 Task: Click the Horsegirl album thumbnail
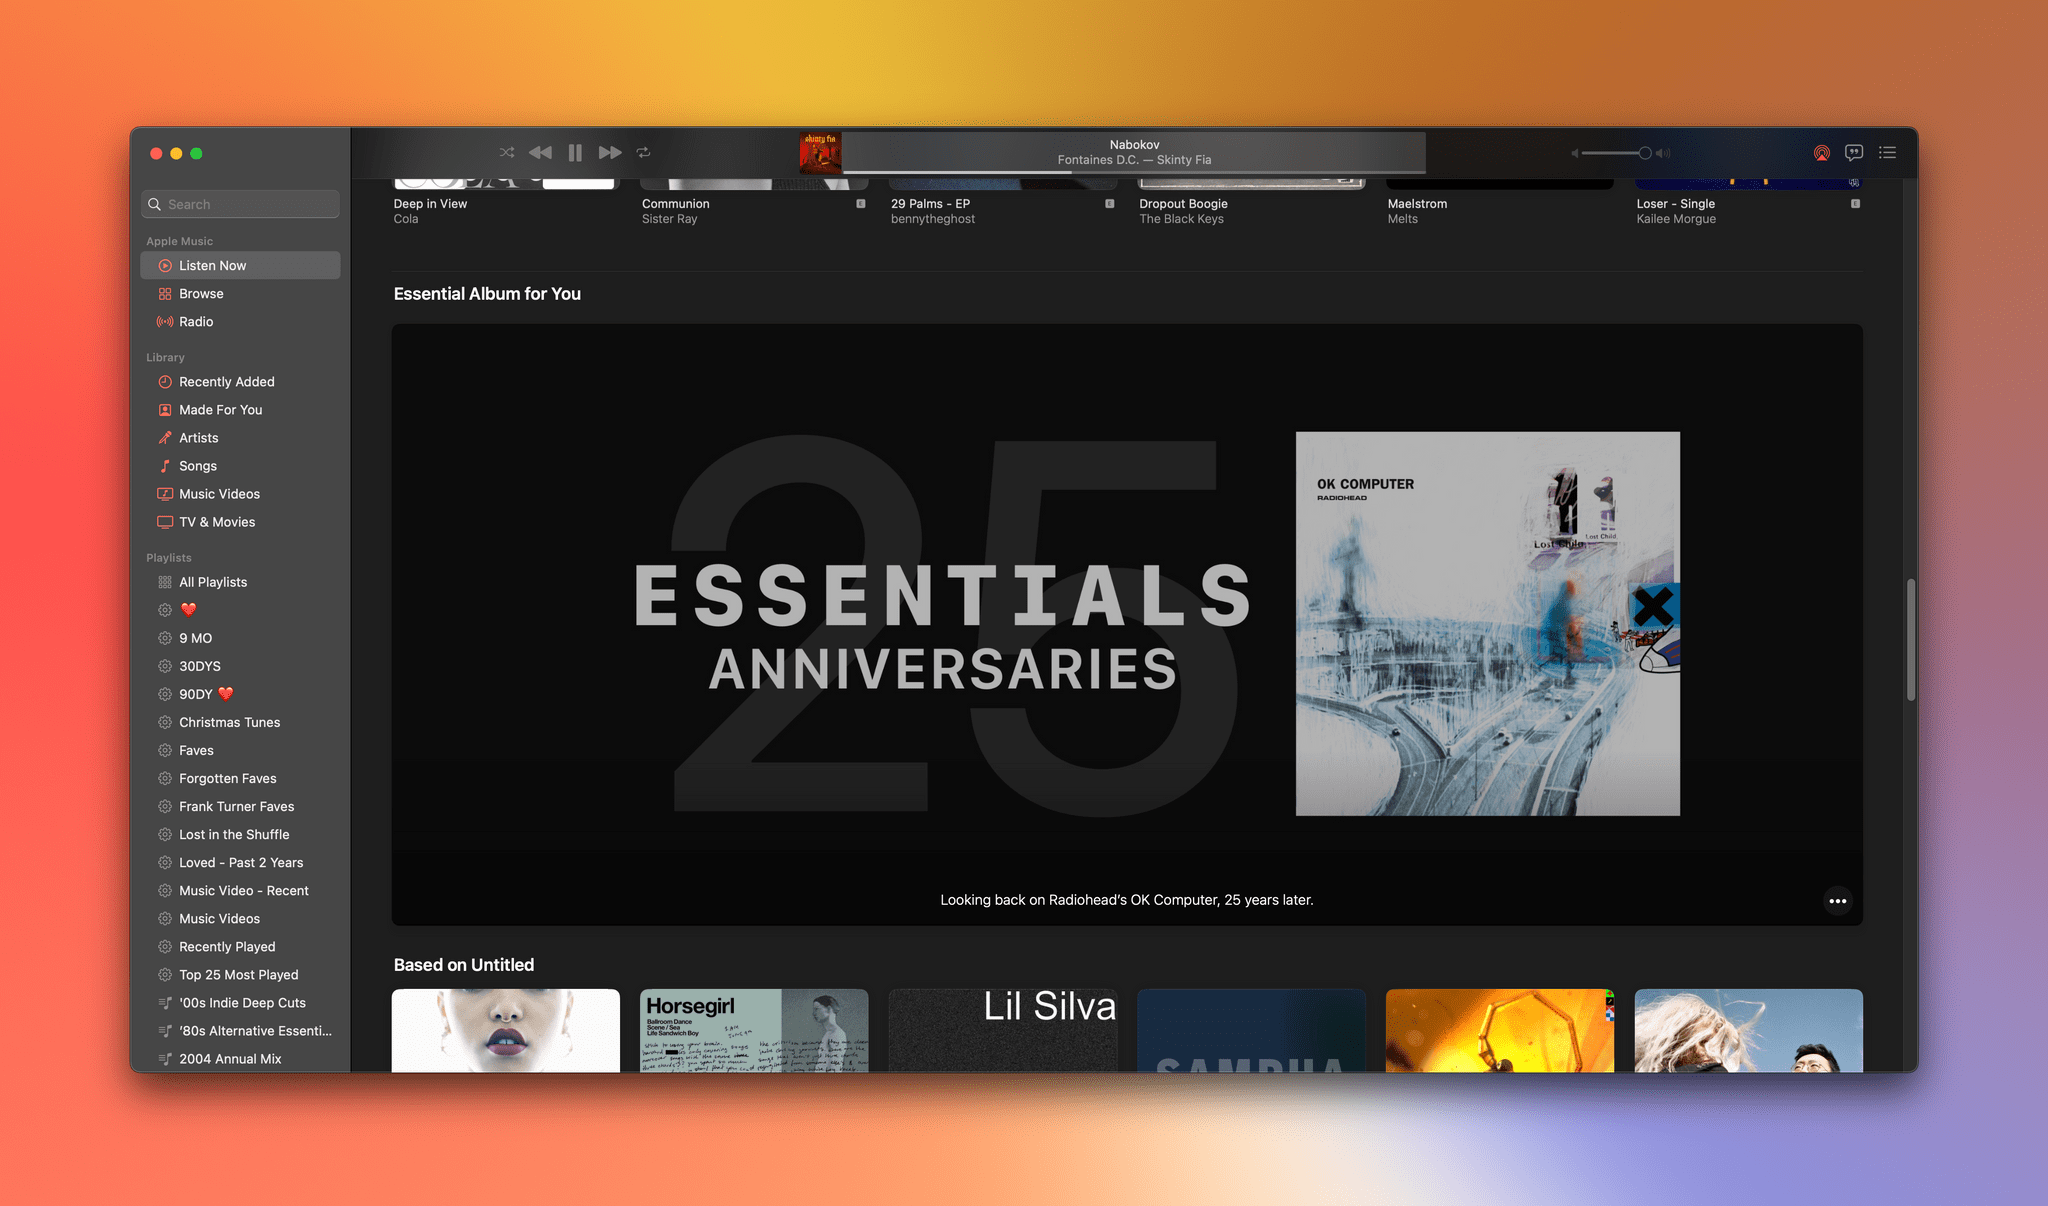pos(752,1029)
